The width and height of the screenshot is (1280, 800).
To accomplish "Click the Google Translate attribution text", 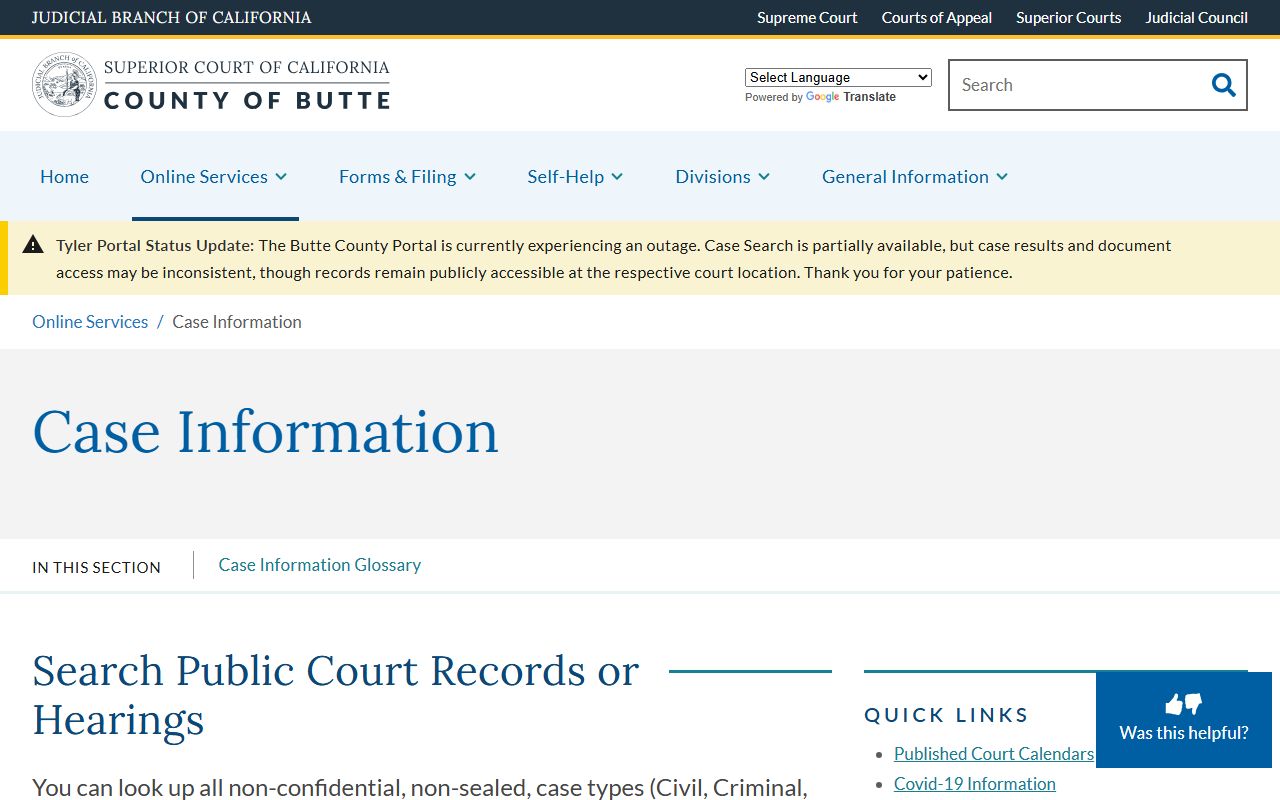I will 820,97.
